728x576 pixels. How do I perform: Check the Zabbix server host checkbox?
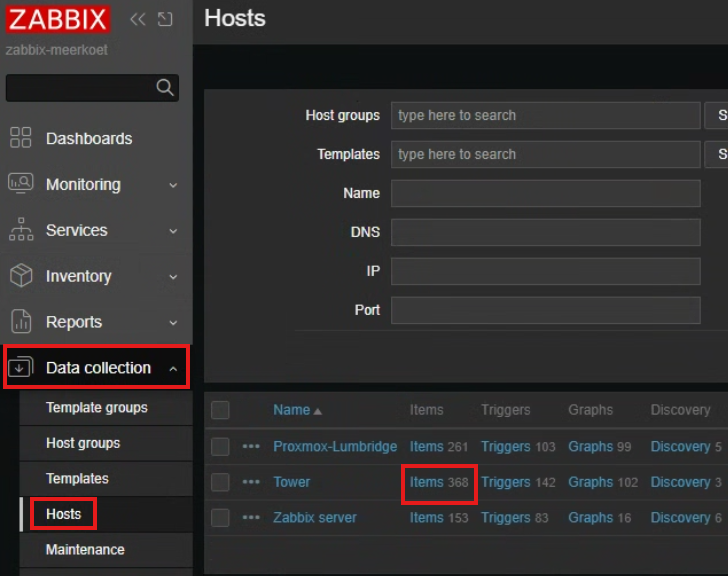click(x=220, y=518)
